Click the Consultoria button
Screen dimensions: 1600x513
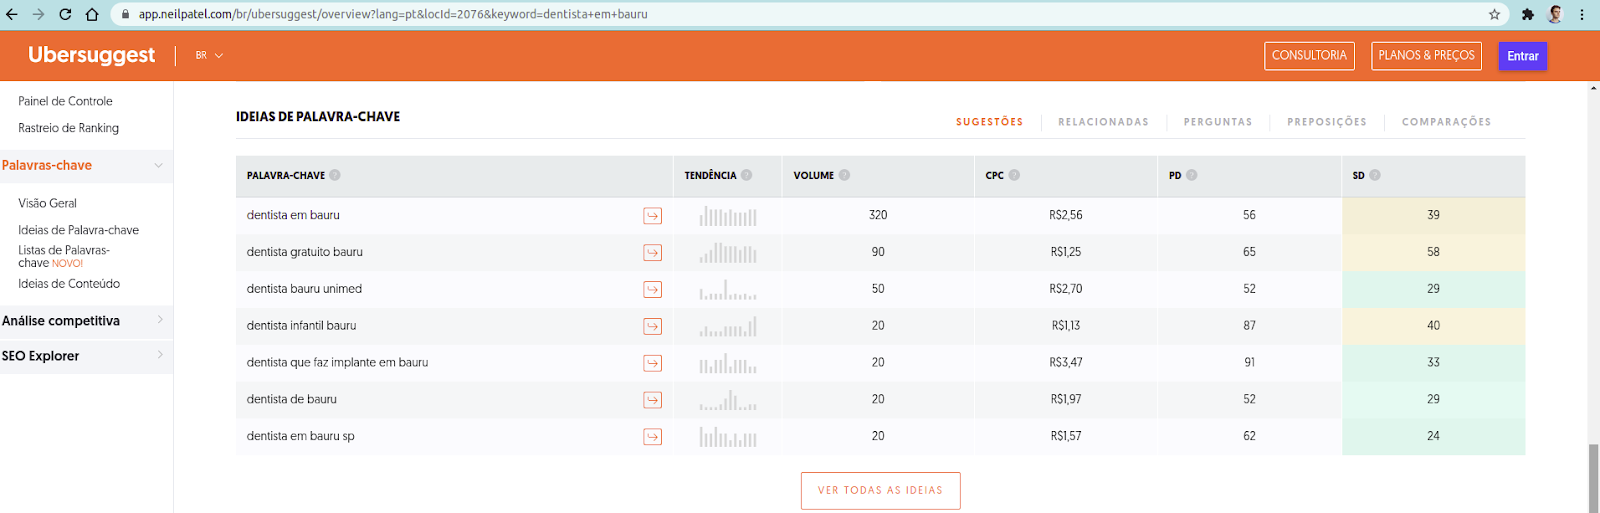pos(1309,56)
